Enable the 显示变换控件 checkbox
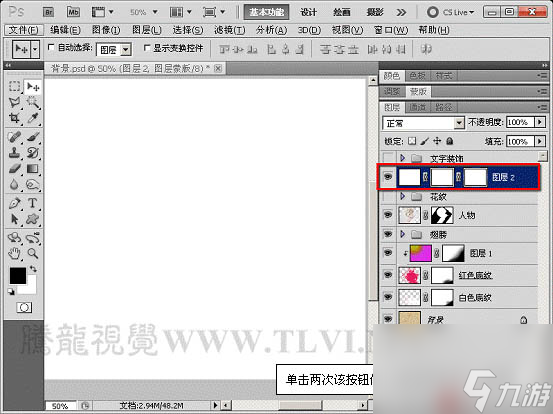The width and height of the screenshot is (553, 414). 147,47
